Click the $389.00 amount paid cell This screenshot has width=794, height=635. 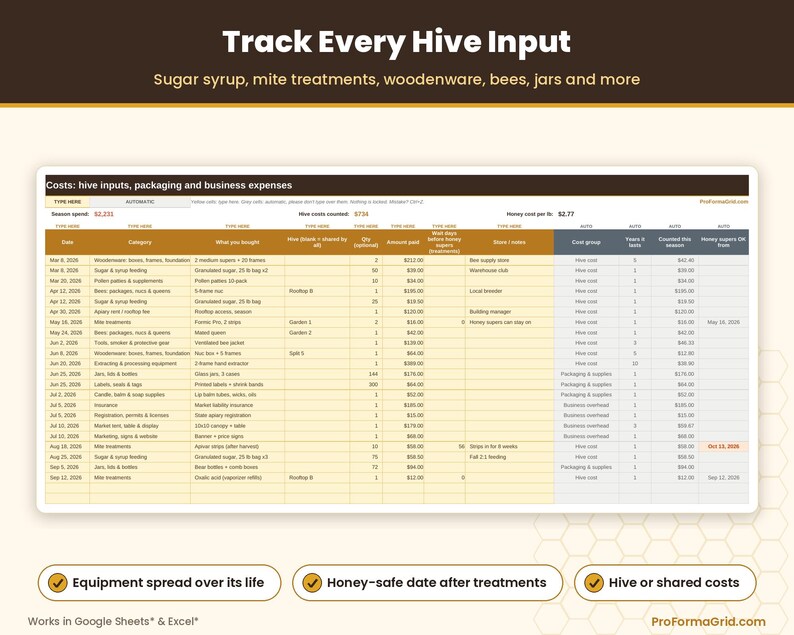(403, 364)
